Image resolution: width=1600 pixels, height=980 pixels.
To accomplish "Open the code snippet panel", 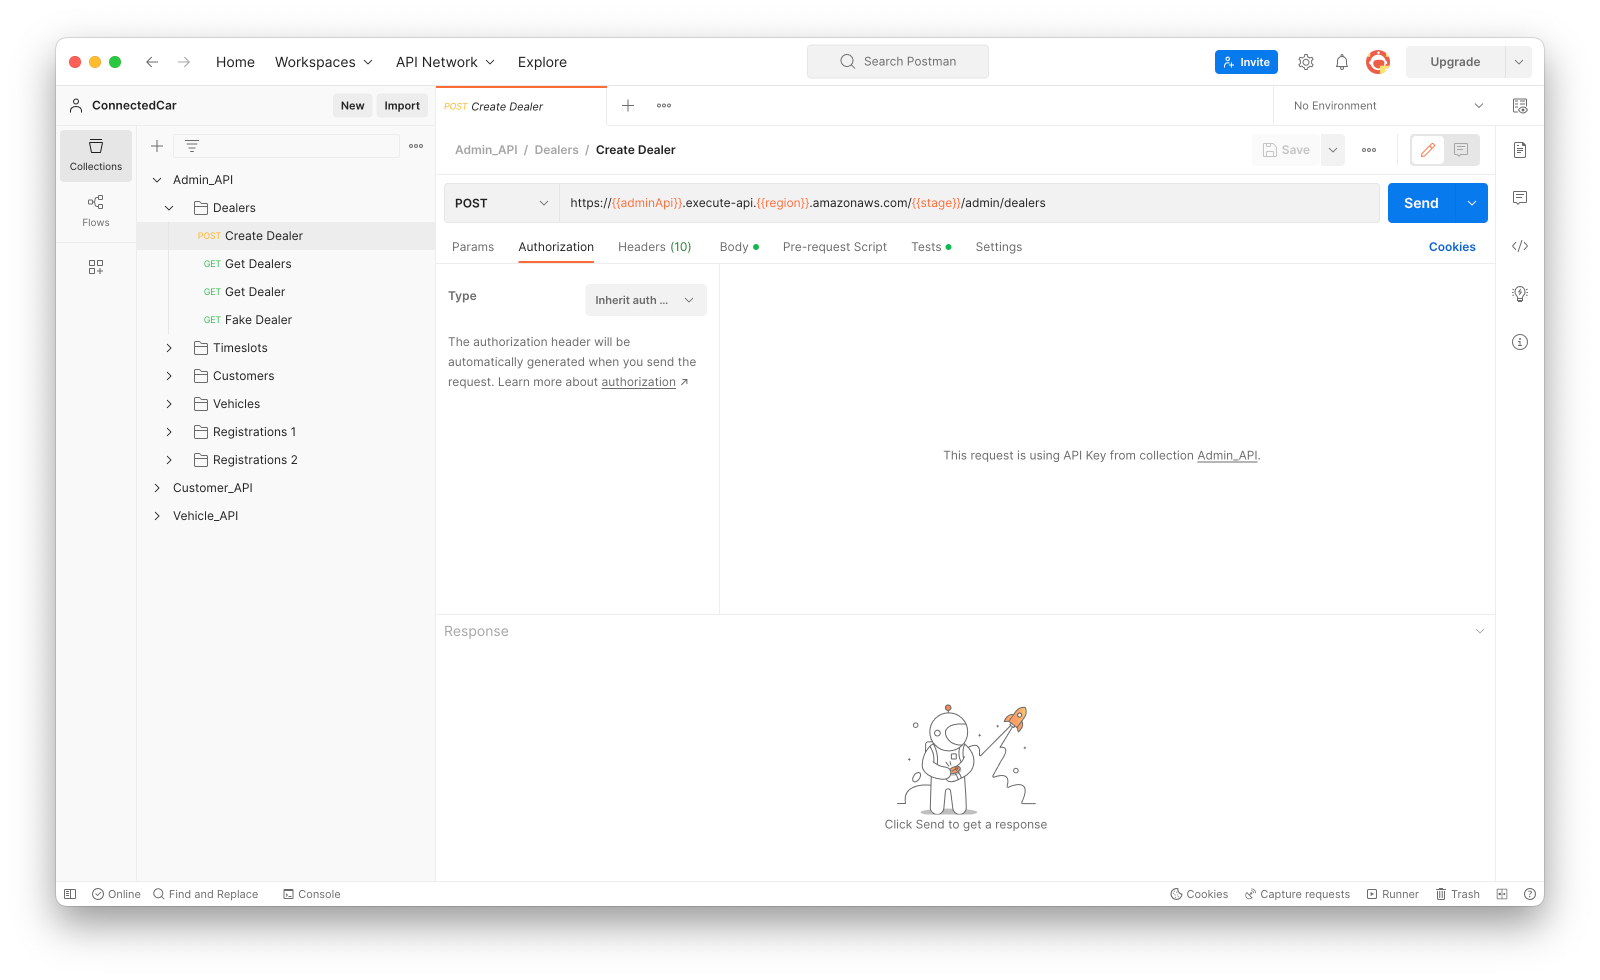I will click(x=1520, y=246).
